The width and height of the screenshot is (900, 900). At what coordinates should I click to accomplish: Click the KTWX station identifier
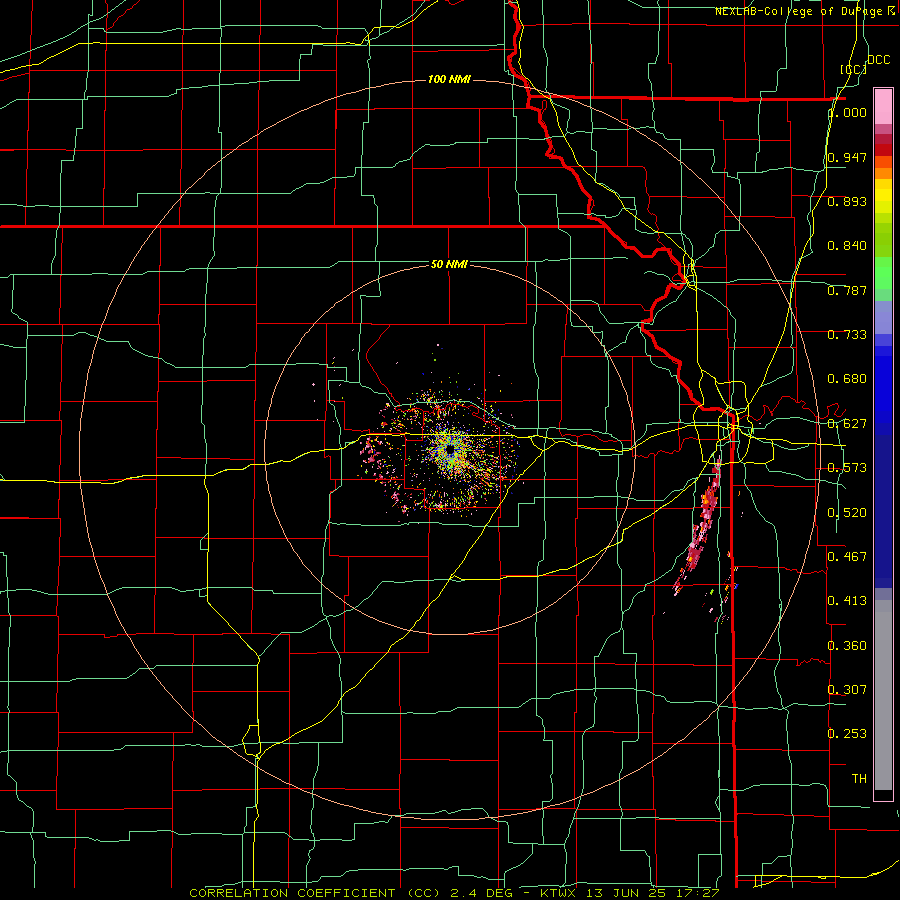[x=557, y=893]
